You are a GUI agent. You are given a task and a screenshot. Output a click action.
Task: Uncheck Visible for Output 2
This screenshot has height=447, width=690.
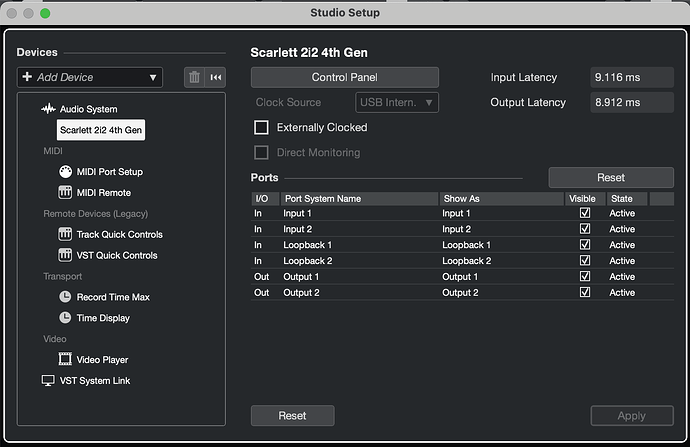click(x=585, y=292)
